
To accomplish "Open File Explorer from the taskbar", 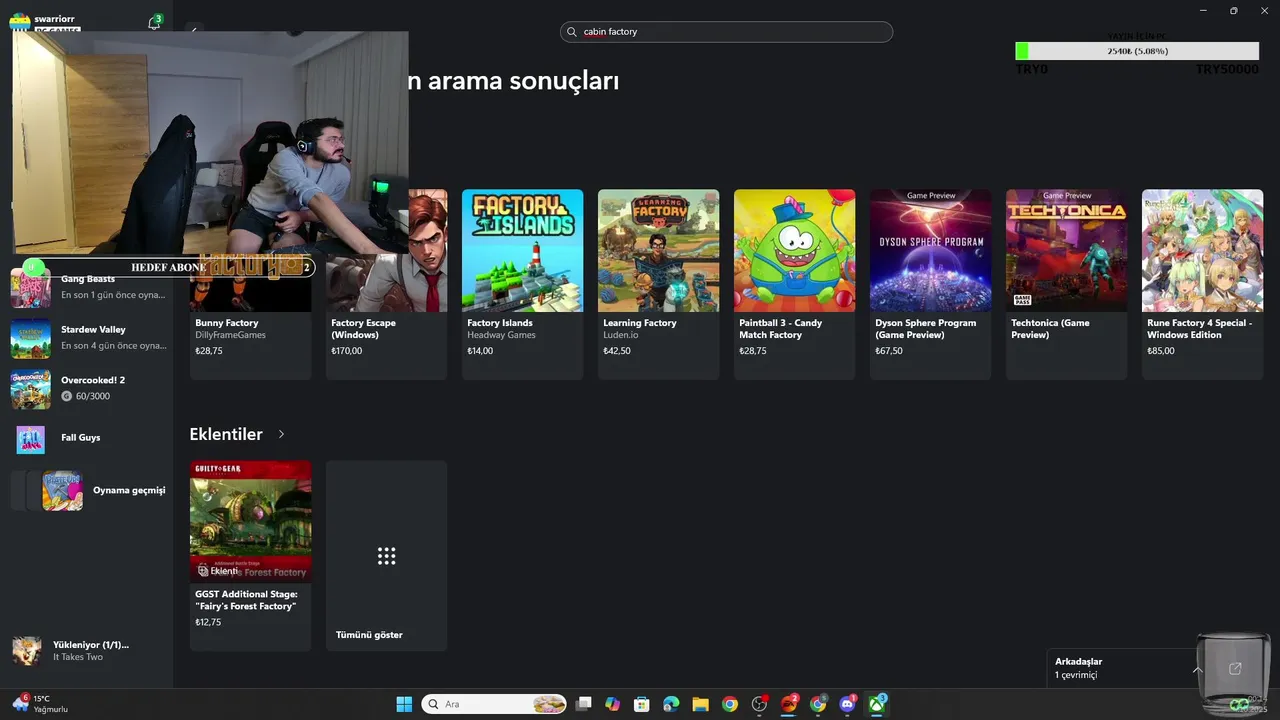I will (700, 704).
